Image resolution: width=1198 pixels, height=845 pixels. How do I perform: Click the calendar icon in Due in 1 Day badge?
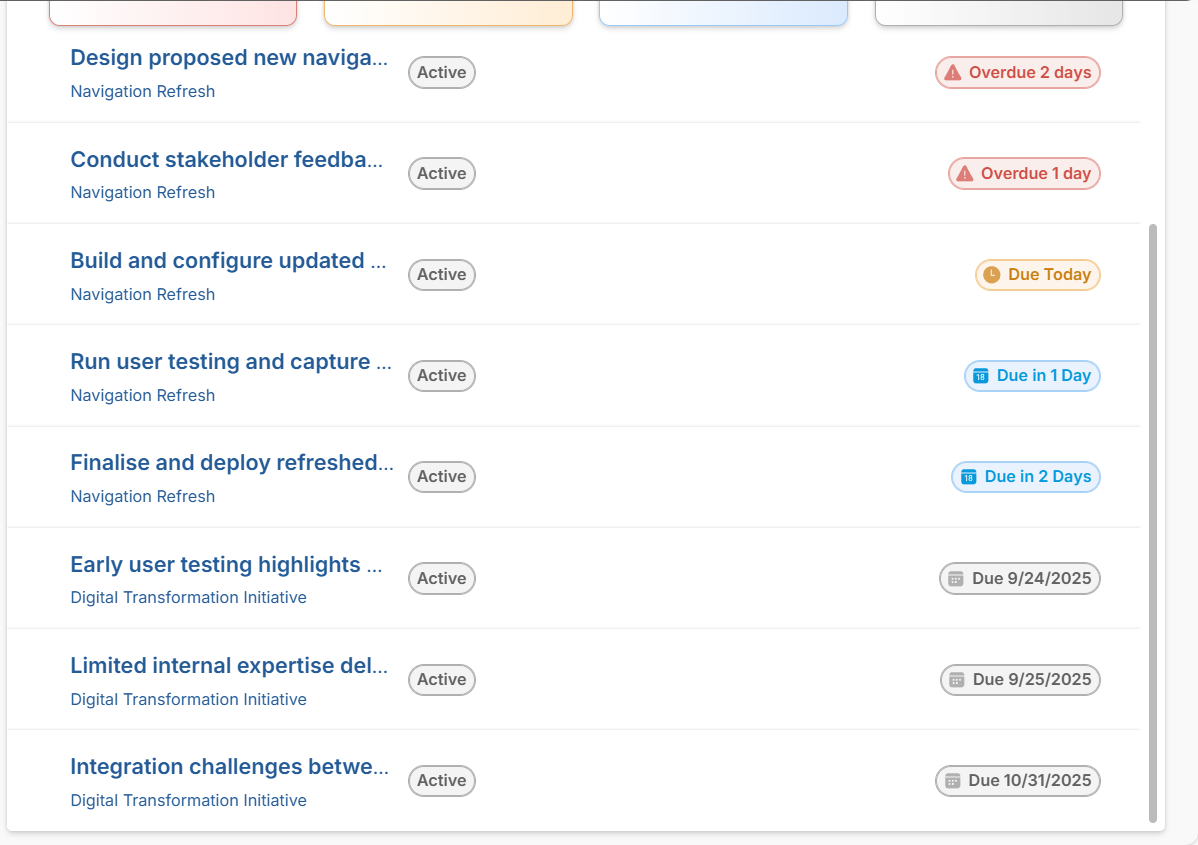[980, 376]
